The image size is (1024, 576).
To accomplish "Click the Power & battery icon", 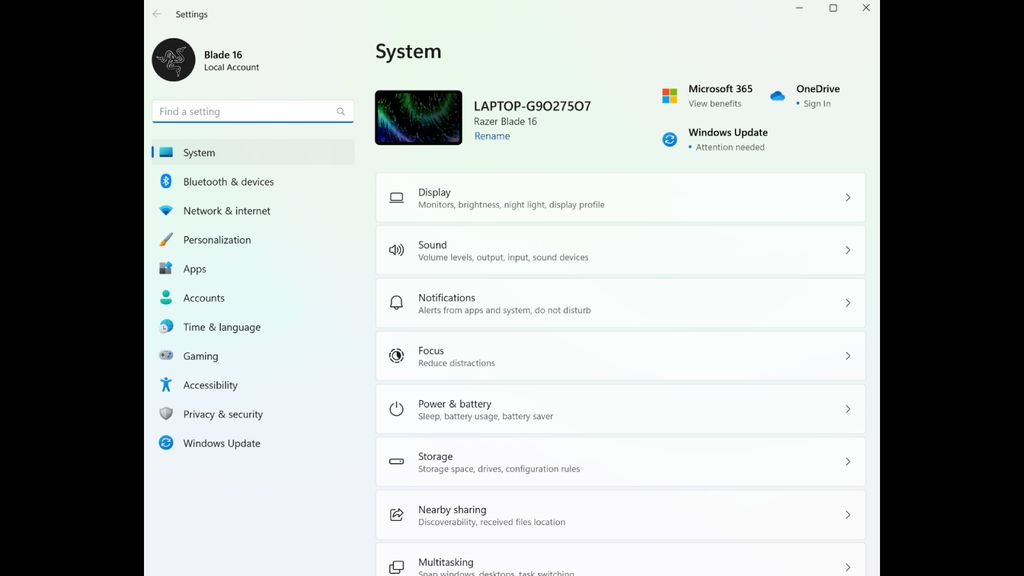I will coord(397,408).
